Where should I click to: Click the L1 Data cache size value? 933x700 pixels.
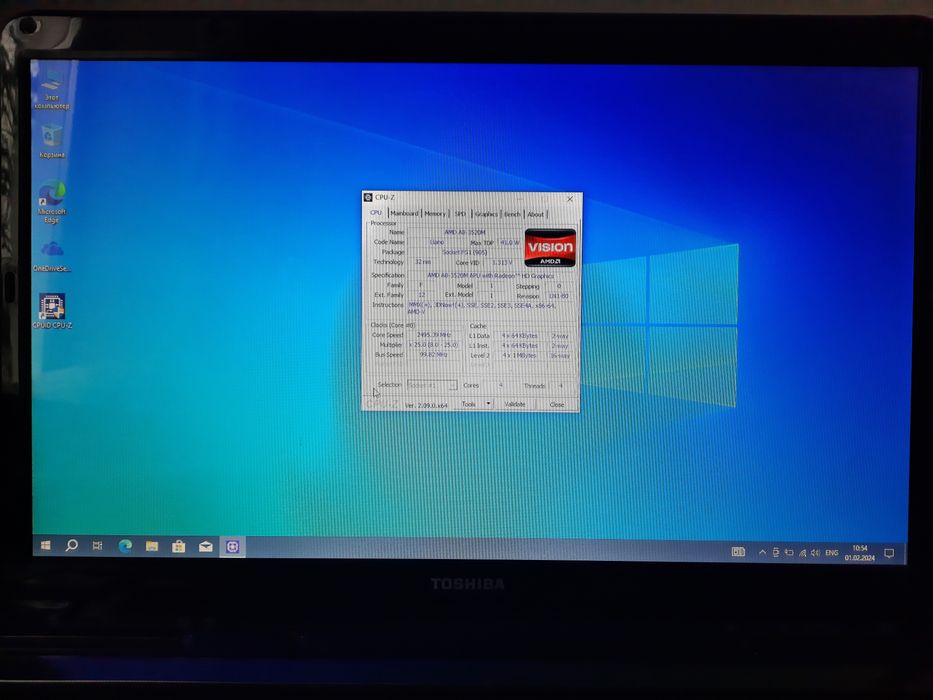519,336
